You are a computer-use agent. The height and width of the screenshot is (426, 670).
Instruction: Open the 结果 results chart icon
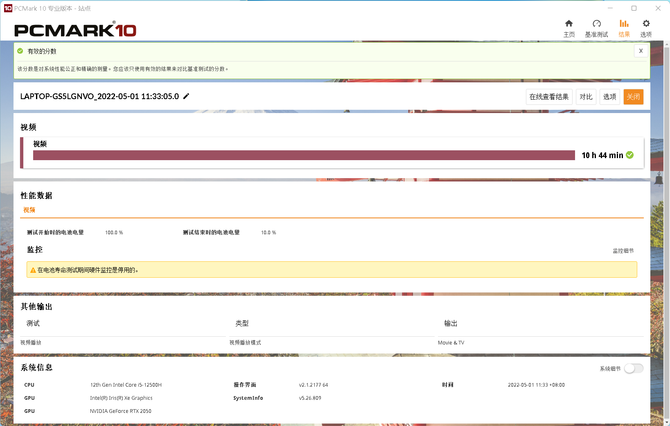tap(624, 28)
